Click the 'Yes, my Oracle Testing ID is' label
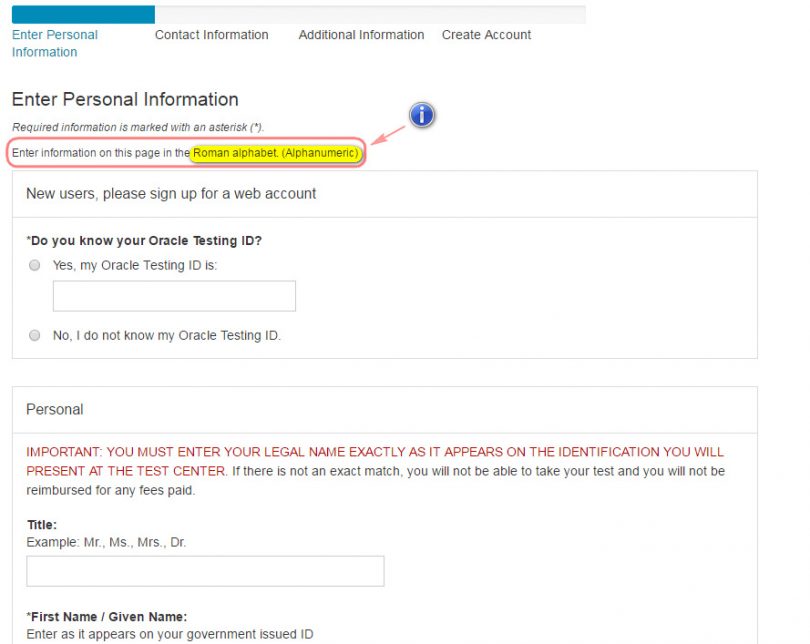 pos(135,266)
